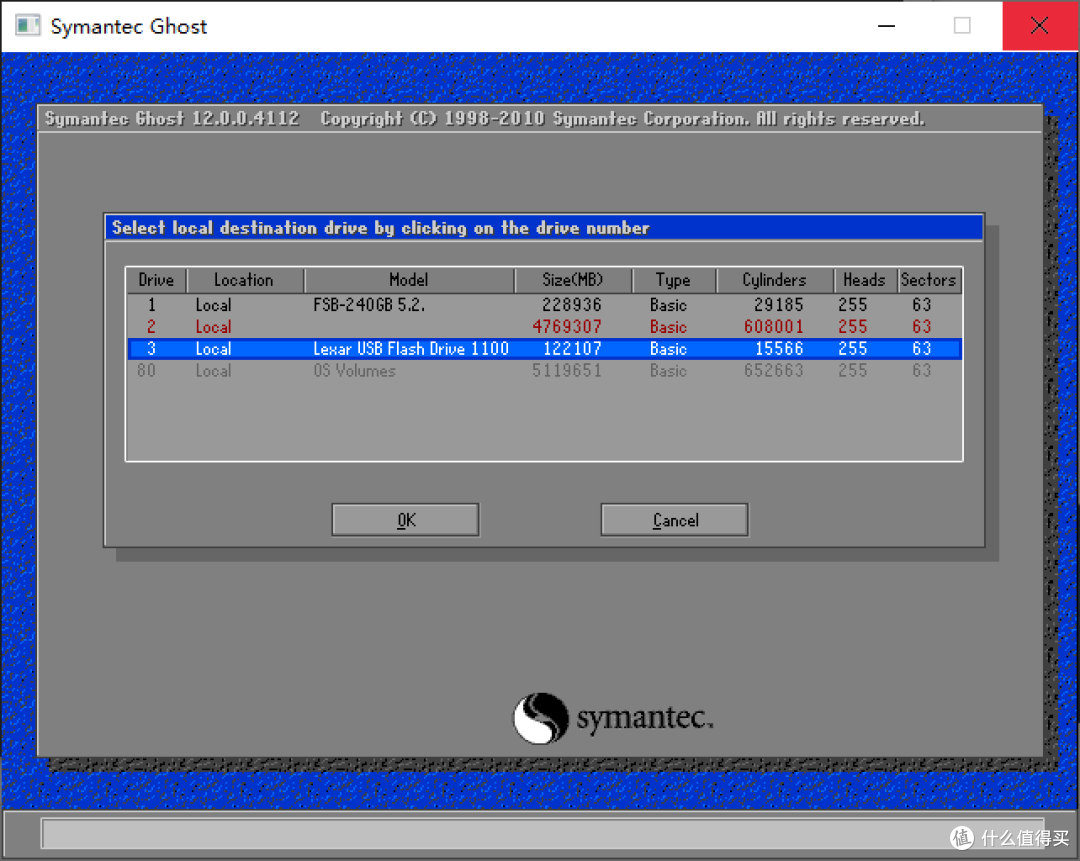Click the Symantec Ghost title bar icon
Screen dimensions: 1080x861
pos(28,26)
